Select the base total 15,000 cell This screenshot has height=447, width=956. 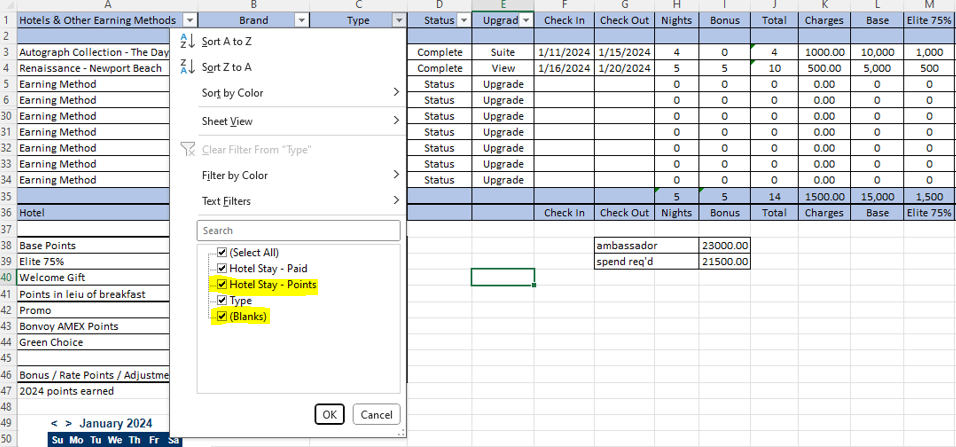click(x=877, y=197)
